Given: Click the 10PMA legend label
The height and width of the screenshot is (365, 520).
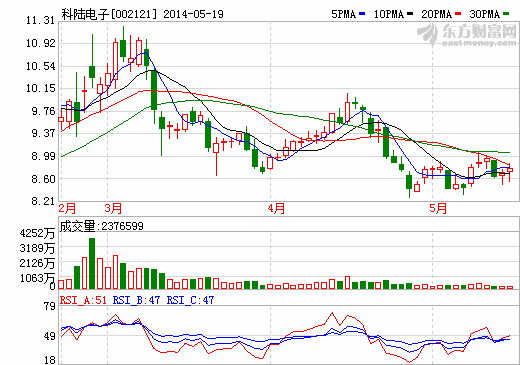Looking at the screenshot, I should pos(389,14).
